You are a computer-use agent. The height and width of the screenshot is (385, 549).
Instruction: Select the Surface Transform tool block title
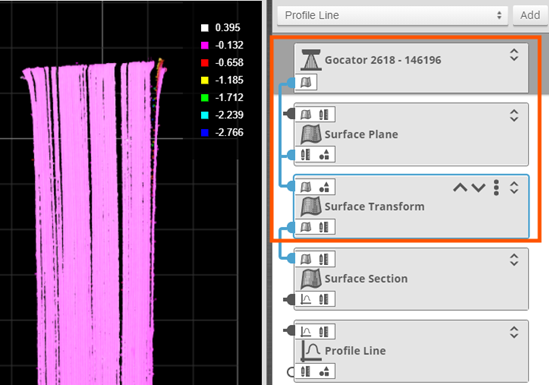[374, 206]
